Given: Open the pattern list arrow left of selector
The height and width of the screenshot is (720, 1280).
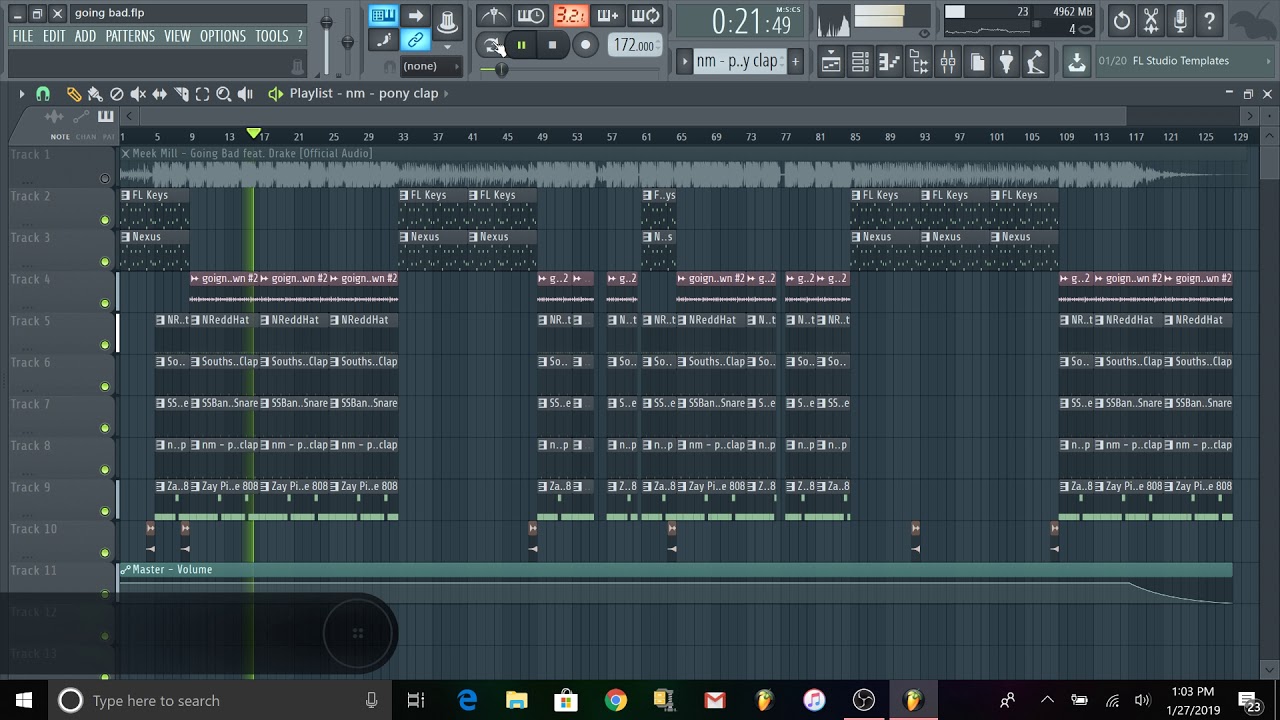Looking at the screenshot, I should (x=685, y=62).
